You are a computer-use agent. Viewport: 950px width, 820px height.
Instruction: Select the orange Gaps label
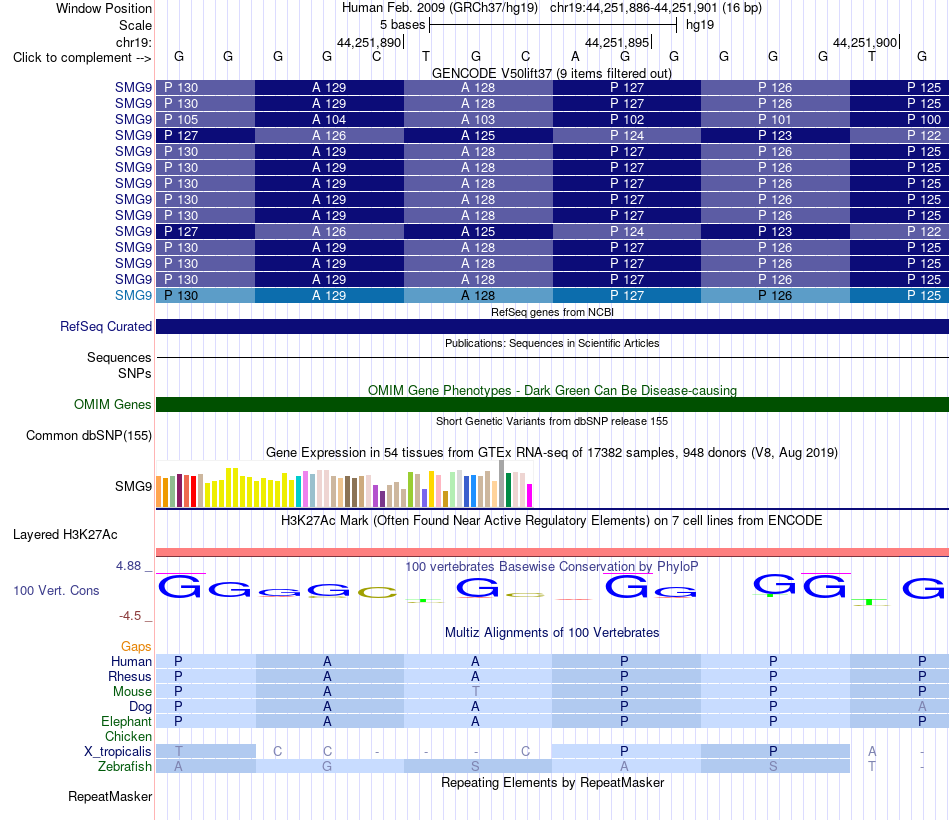click(136, 647)
